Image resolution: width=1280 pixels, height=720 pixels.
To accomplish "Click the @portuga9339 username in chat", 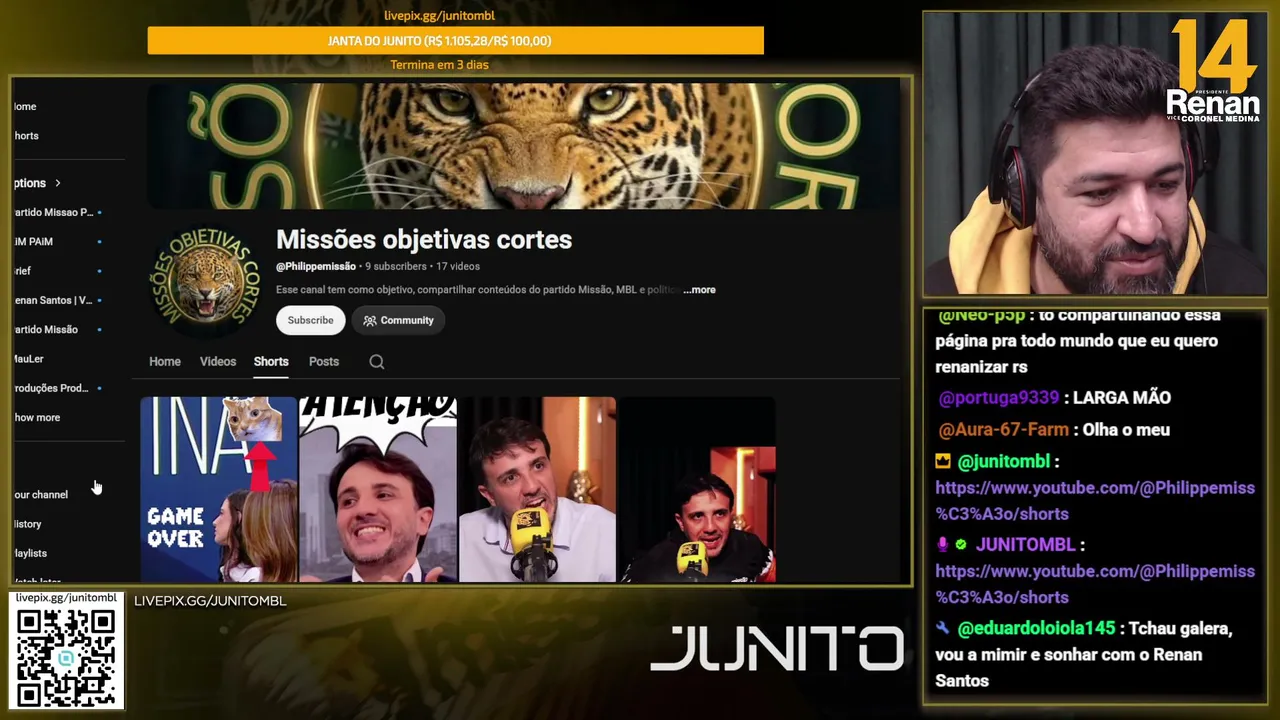I will tap(999, 398).
